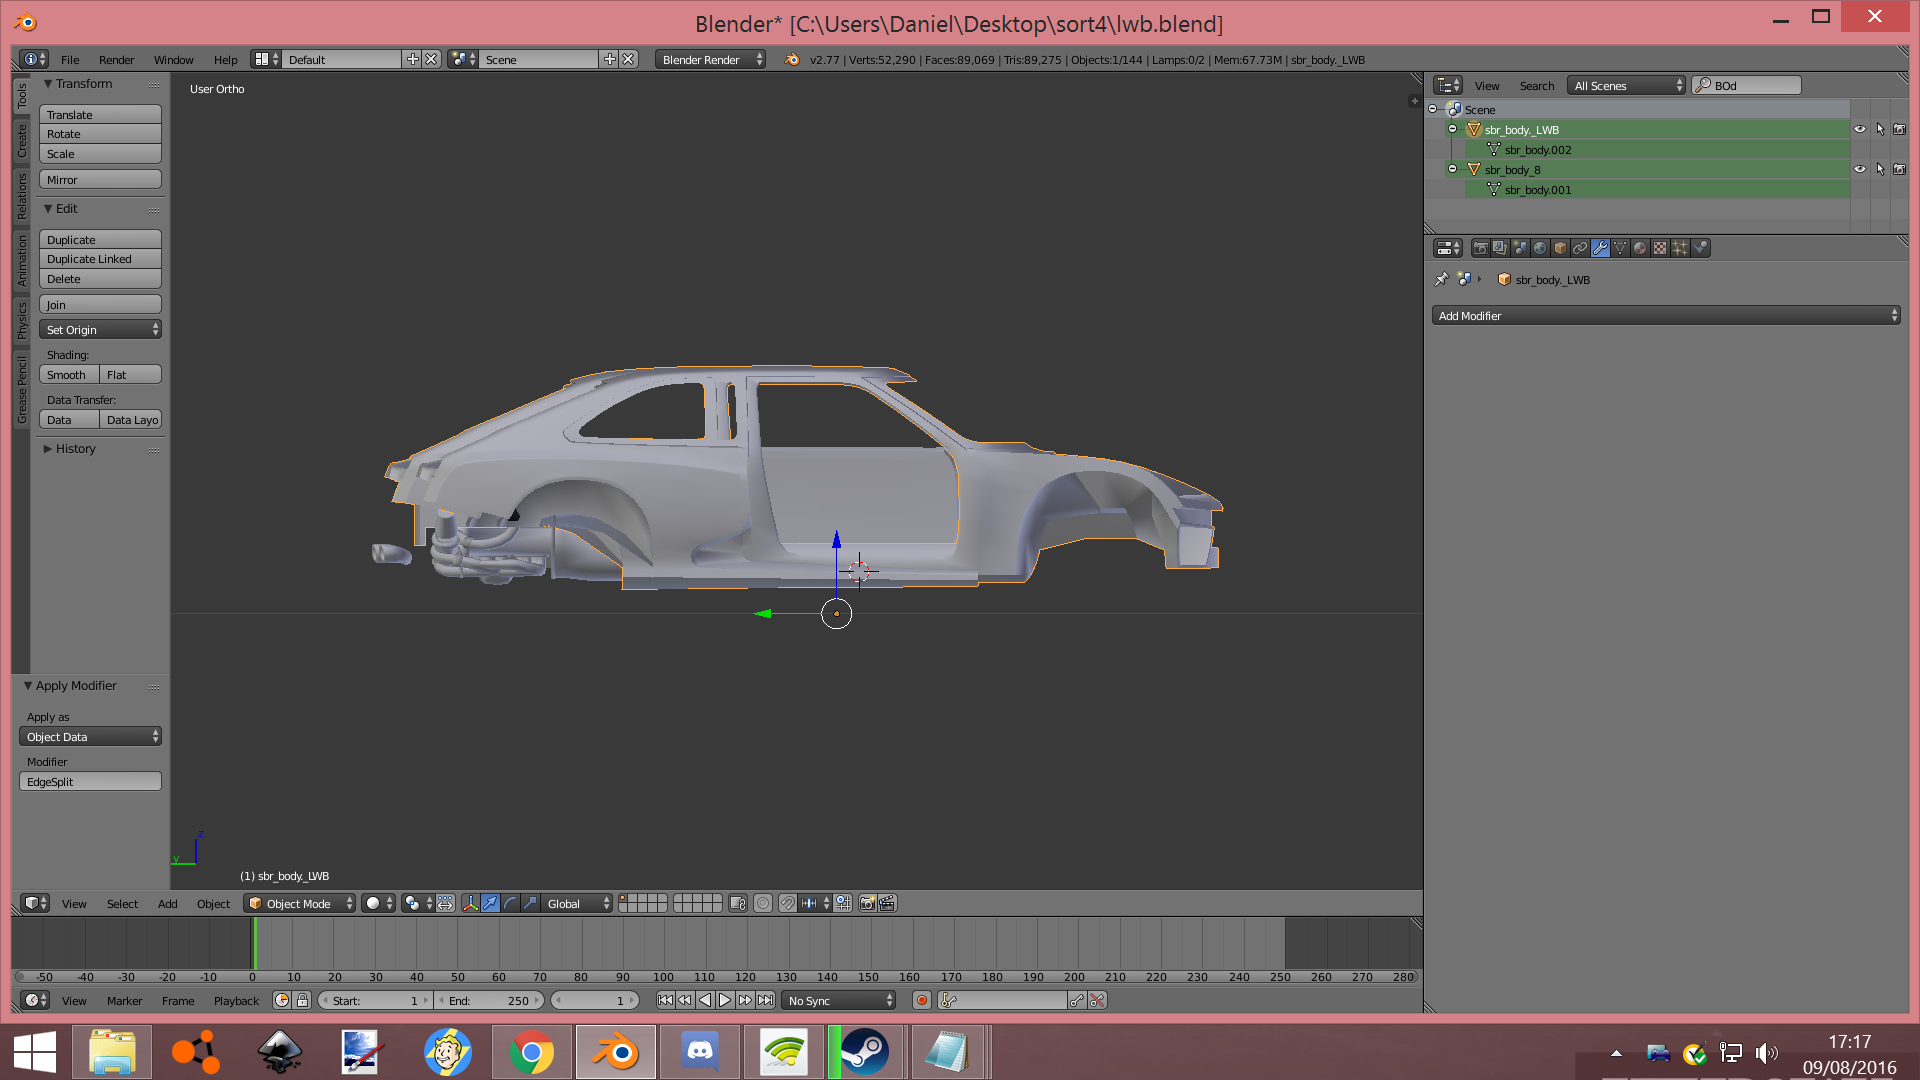Select the Rotate manipulator arc icon
Image resolution: width=1920 pixels, height=1080 pixels.
[510, 903]
